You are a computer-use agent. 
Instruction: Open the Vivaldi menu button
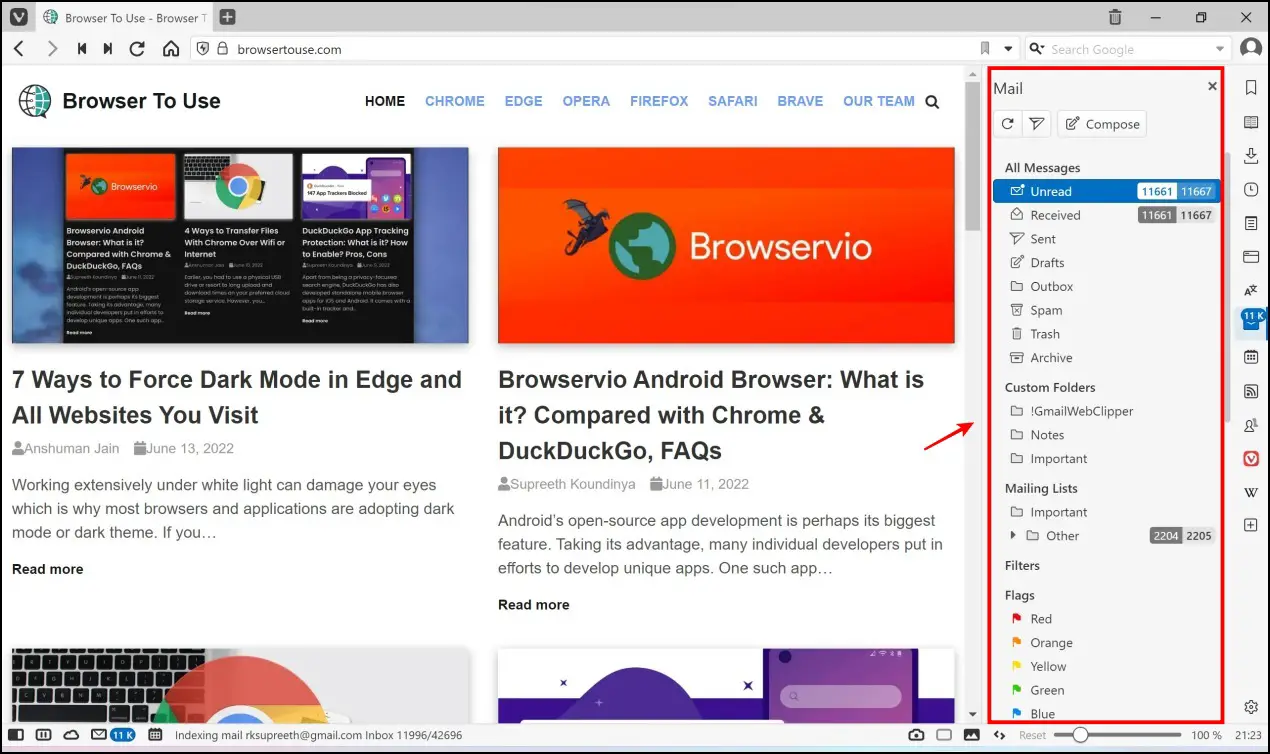(19, 17)
